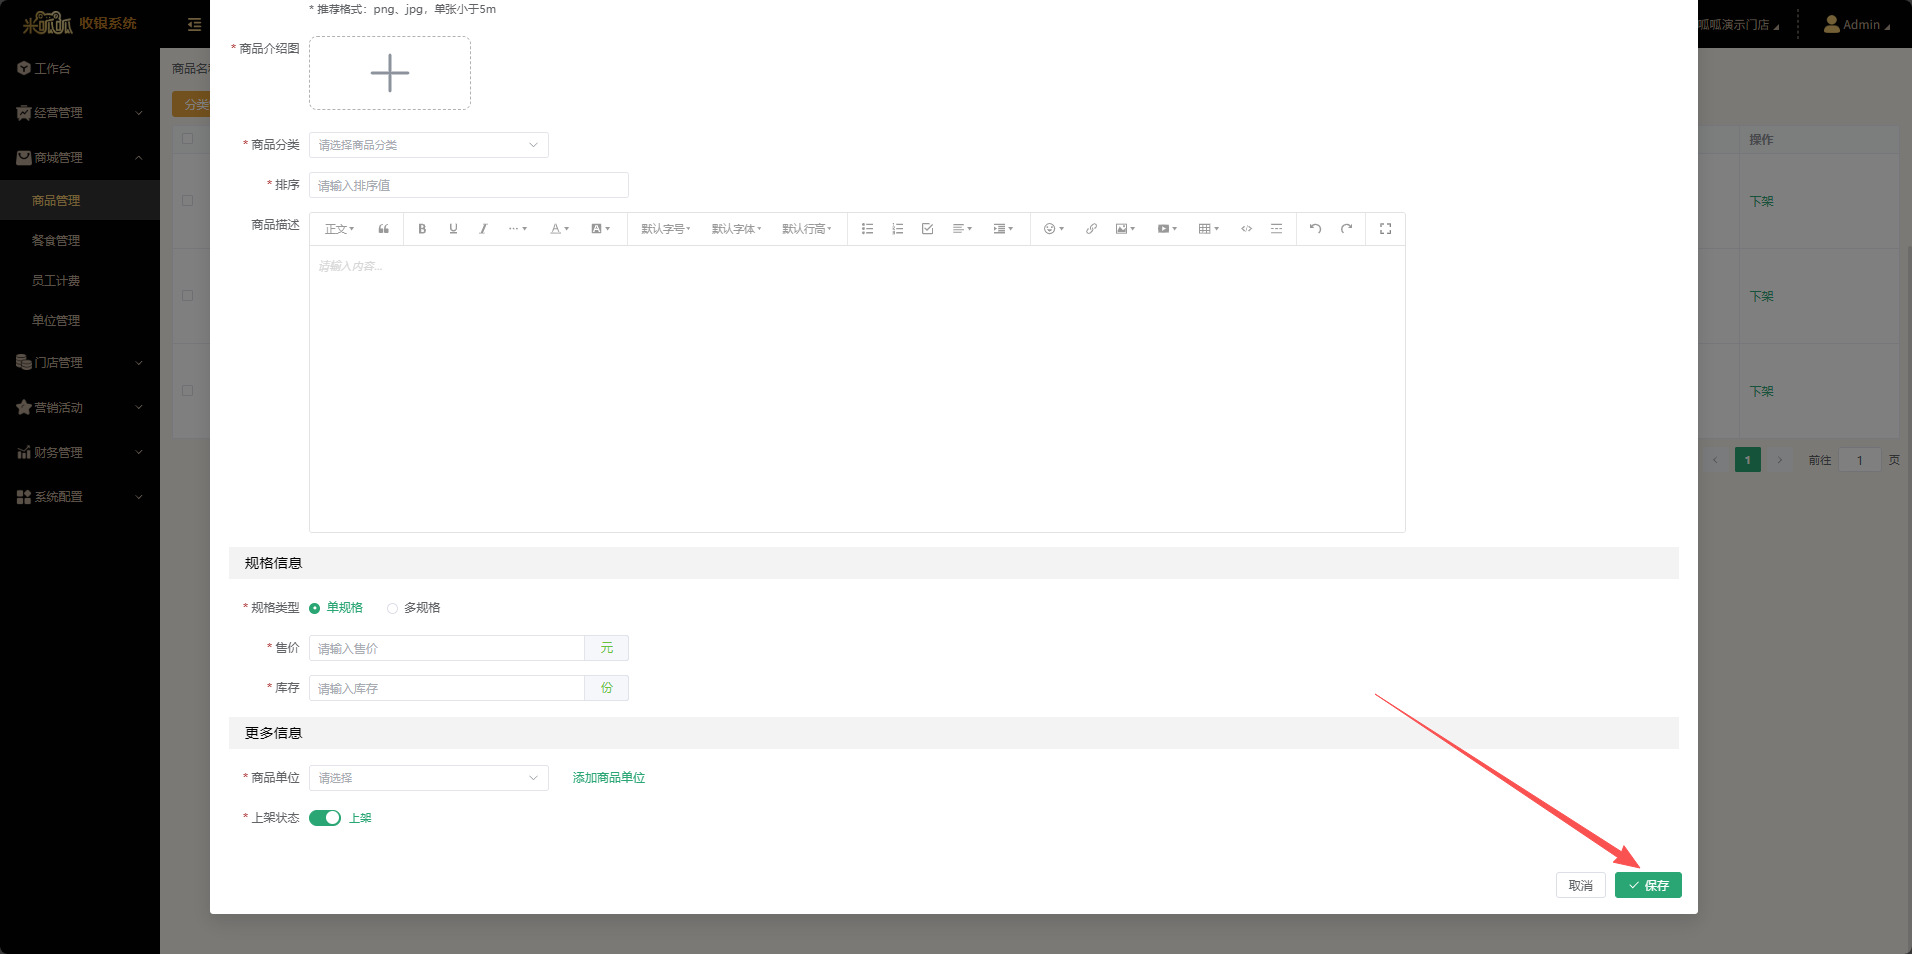Insert a table into the product description
1912x954 pixels.
[1206, 228]
